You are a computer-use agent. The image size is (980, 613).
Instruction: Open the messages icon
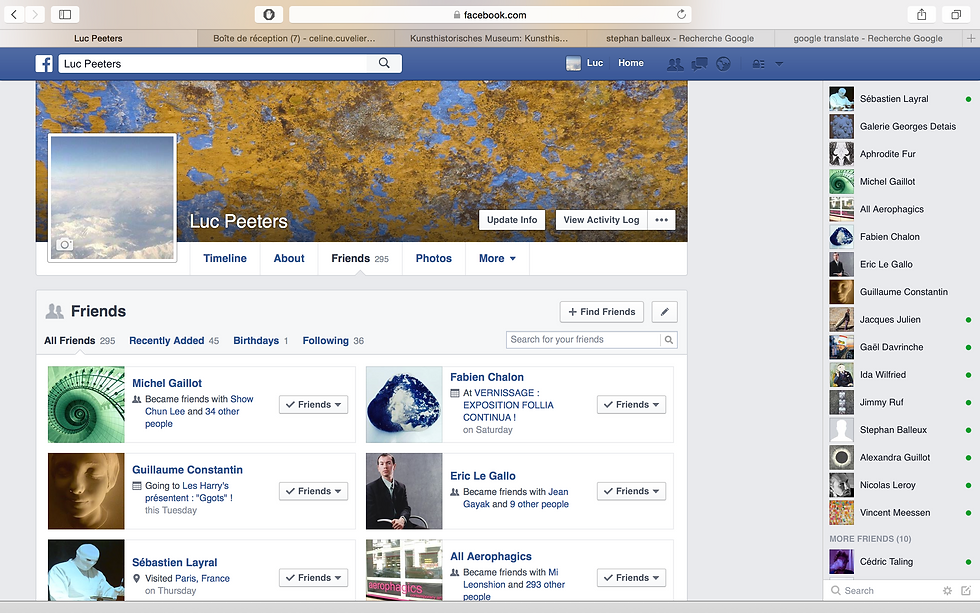tap(699, 64)
